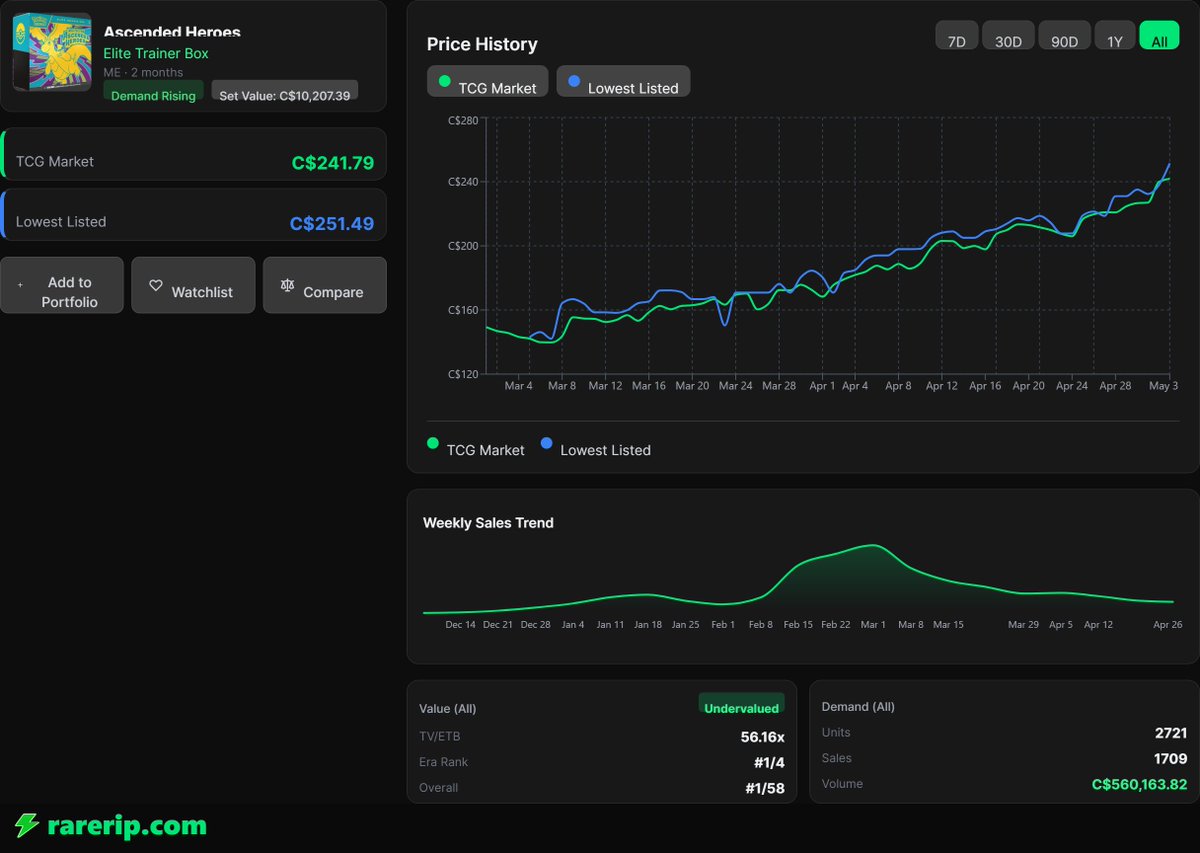Viewport: 1200px width, 853px height.
Task: Click the Value (All) label
Action: coord(448,708)
